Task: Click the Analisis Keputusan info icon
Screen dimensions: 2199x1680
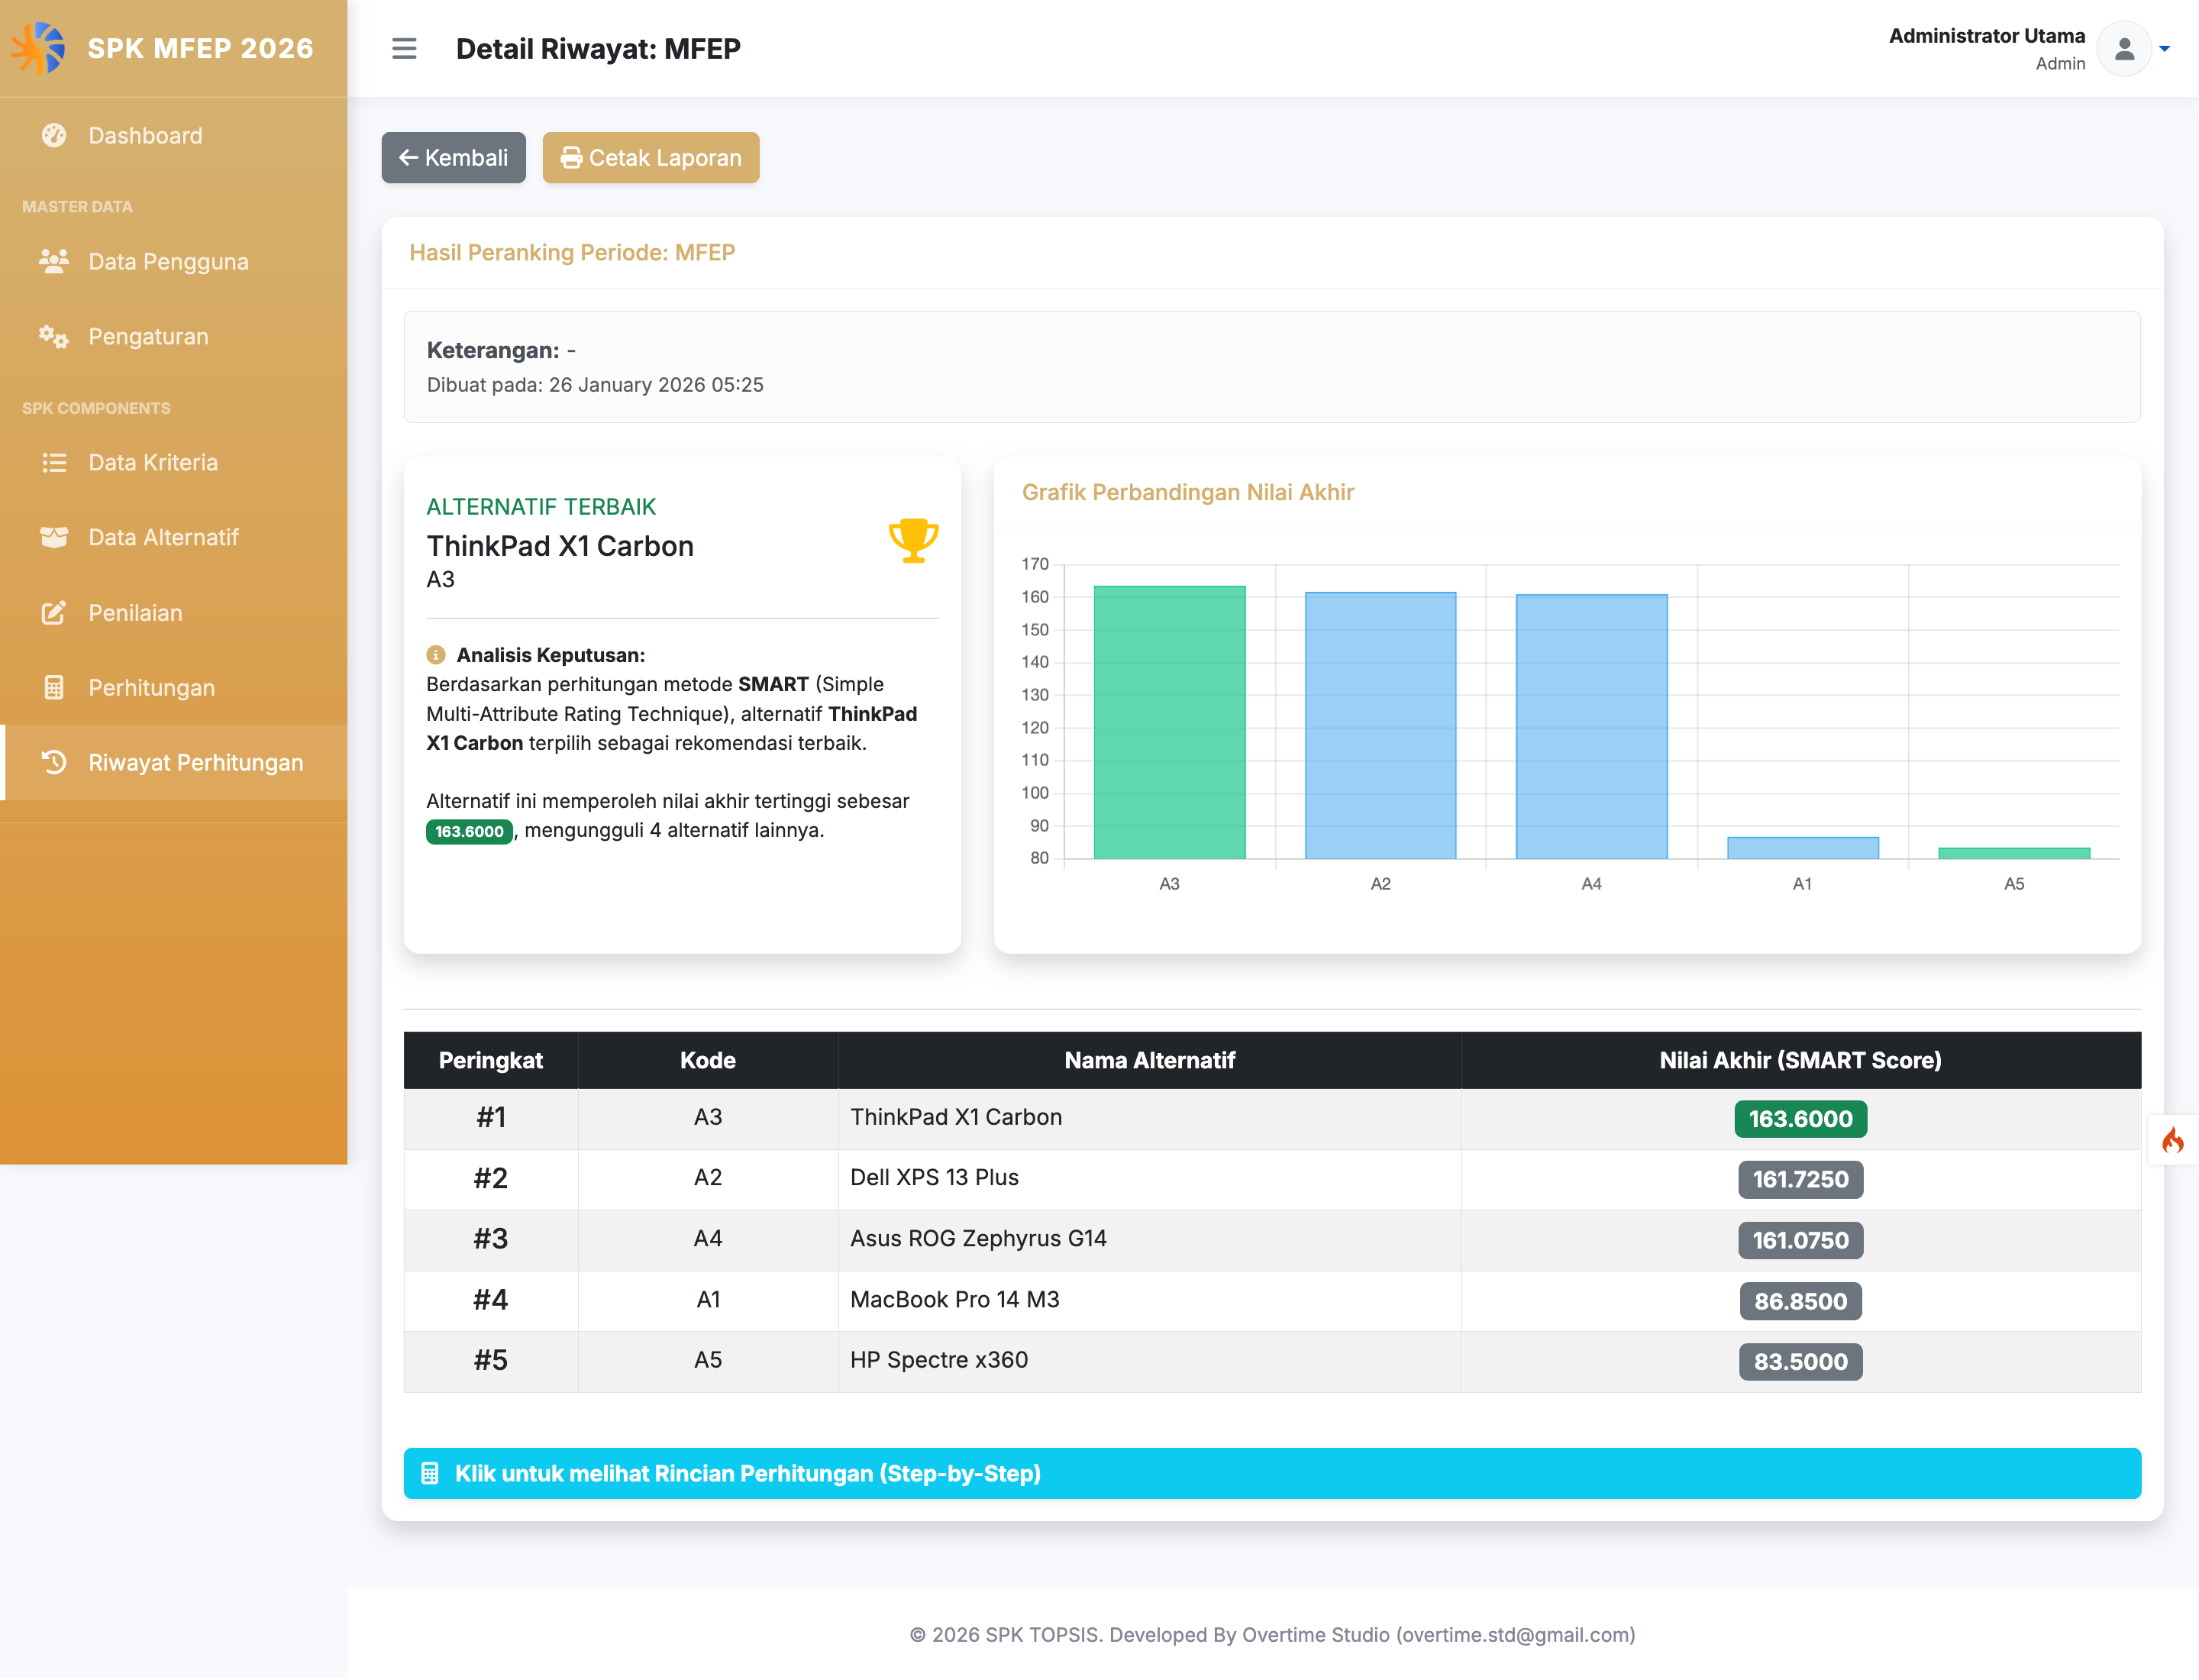Action: coord(436,655)
